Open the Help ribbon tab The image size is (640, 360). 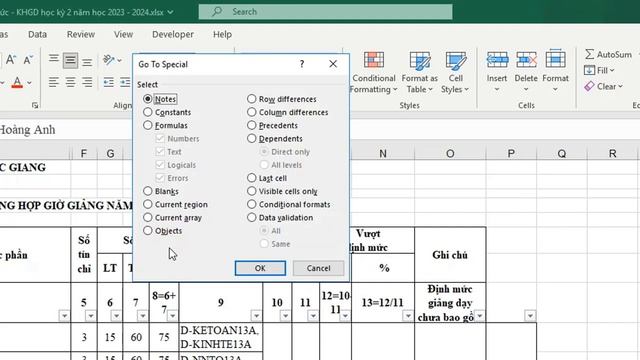click(x=222, y=34)
